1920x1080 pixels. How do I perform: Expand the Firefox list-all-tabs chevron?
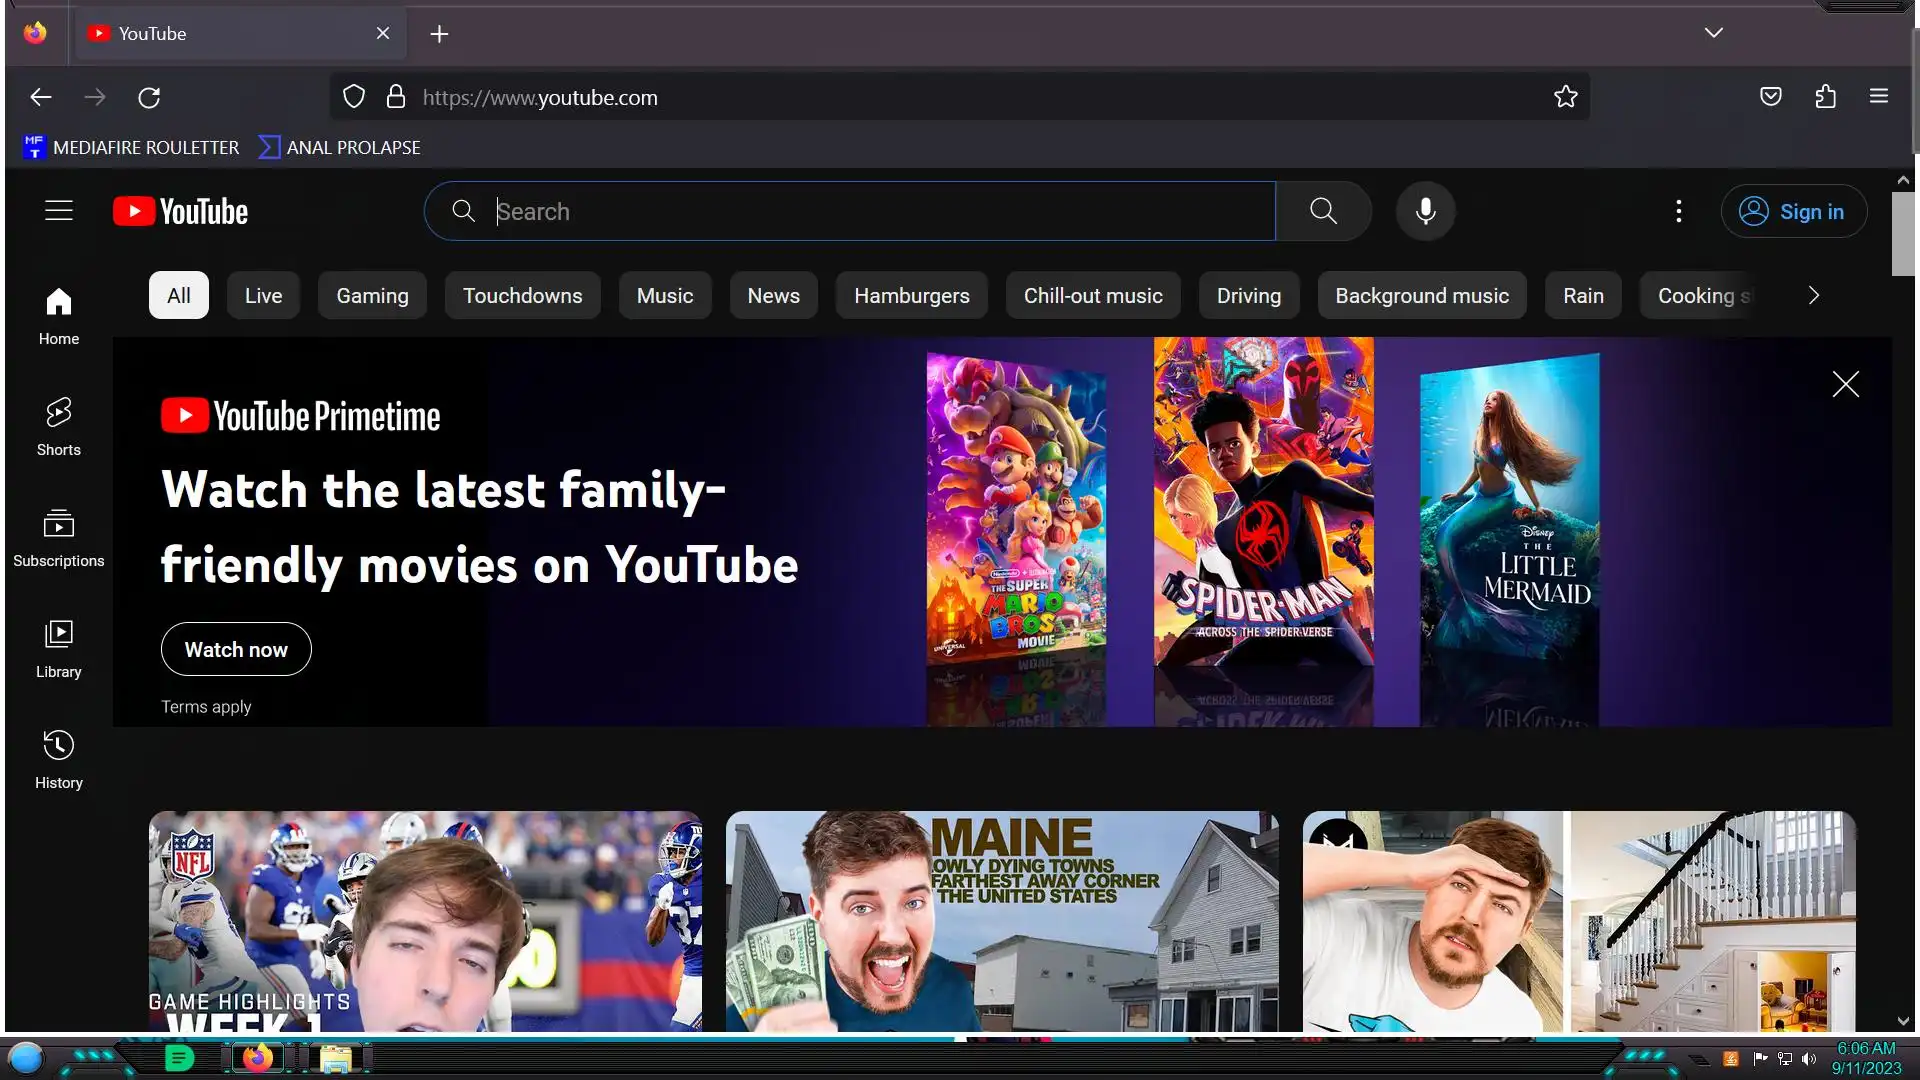coord(1713,33)
